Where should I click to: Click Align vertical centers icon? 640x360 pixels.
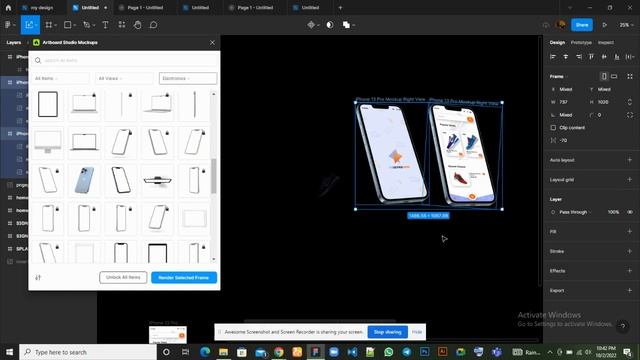point(604,57)
